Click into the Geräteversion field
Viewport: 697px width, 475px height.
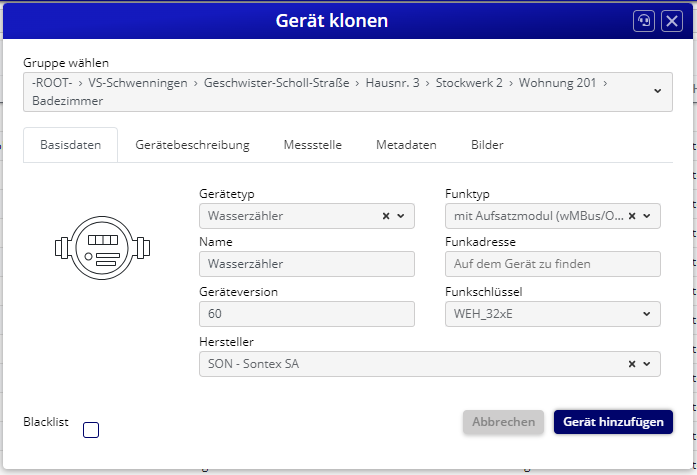306,314
